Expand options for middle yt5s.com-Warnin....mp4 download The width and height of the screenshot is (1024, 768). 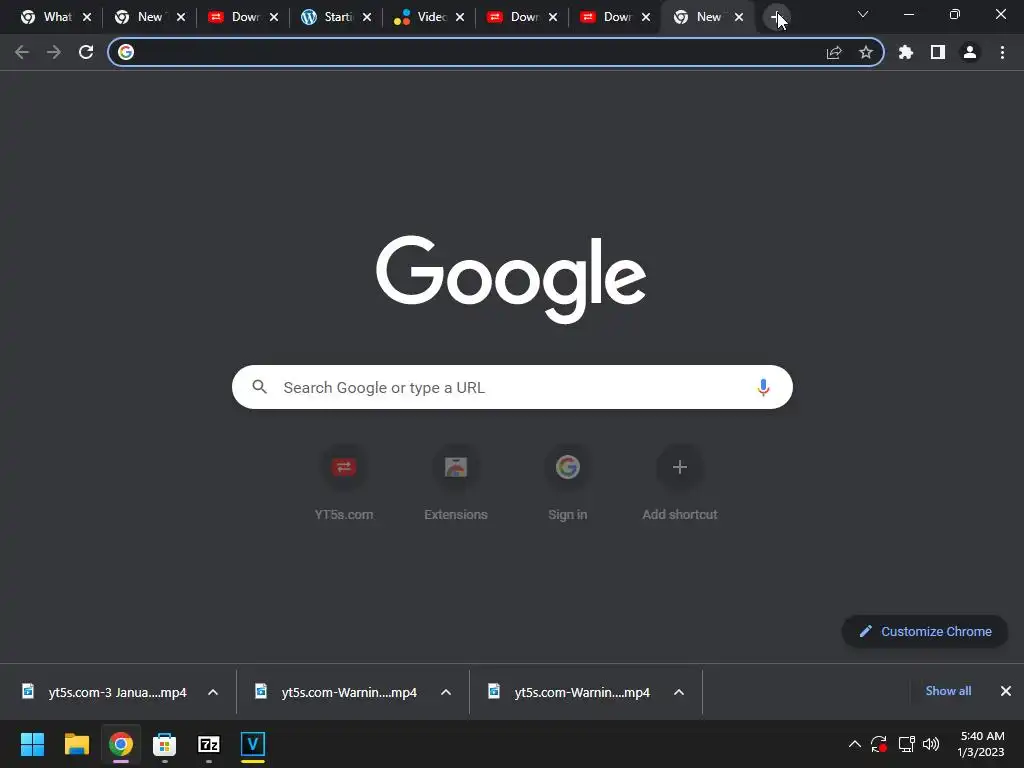tap(446, 692)
